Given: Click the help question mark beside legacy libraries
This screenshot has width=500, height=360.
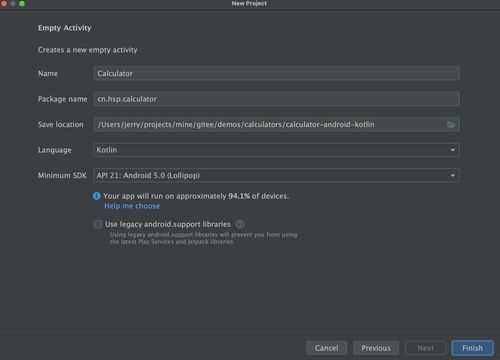Looking at the screenshot, I should pyautogui.click(x=240, y=224).
